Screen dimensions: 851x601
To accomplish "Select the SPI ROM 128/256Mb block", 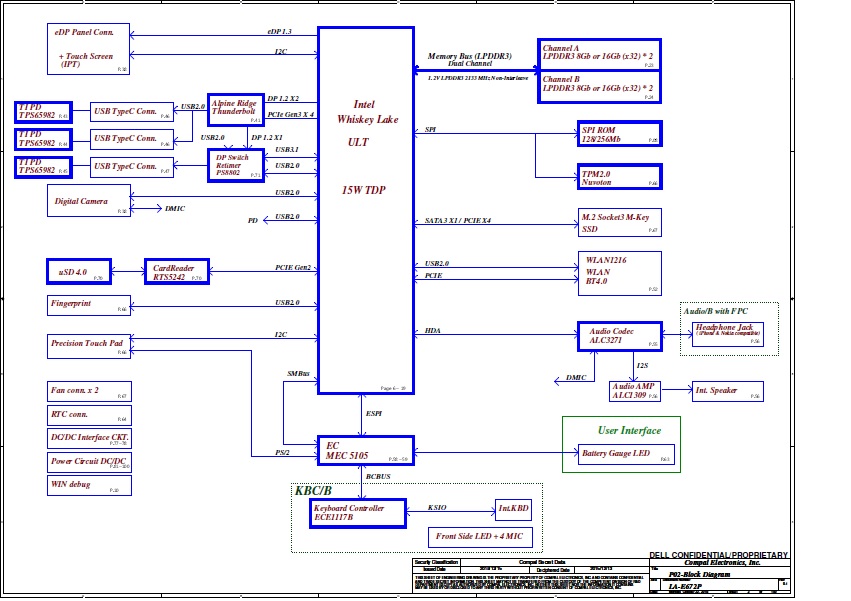I will pos(620,134).
